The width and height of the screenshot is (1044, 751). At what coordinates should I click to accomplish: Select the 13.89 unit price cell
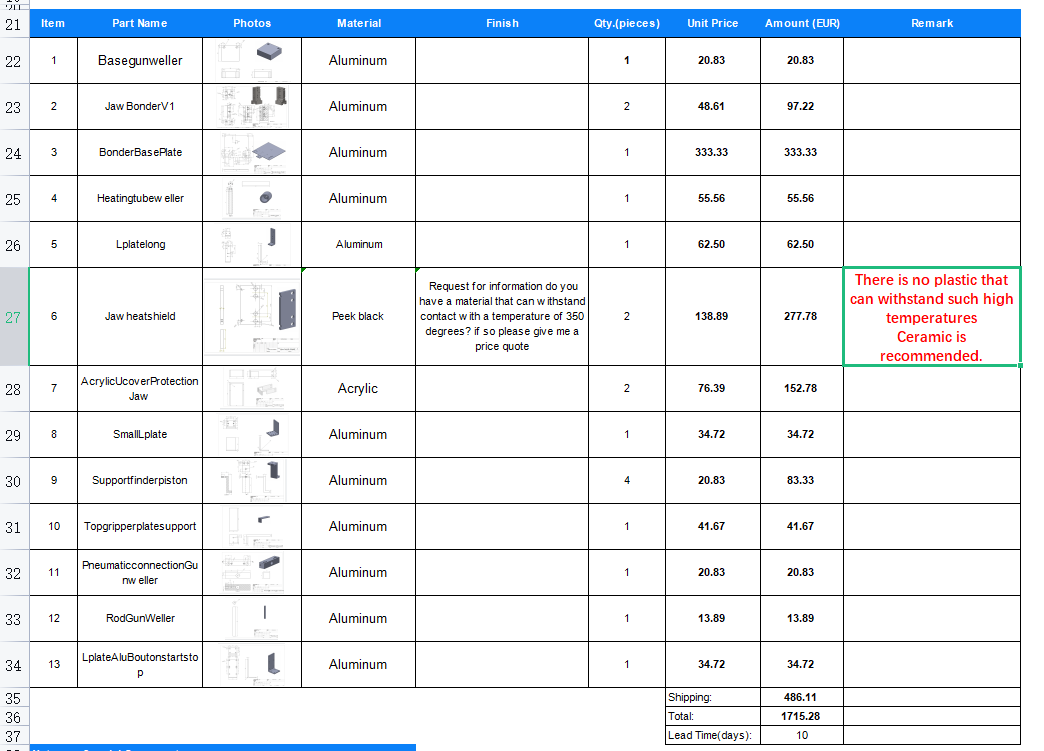(713, 619)
